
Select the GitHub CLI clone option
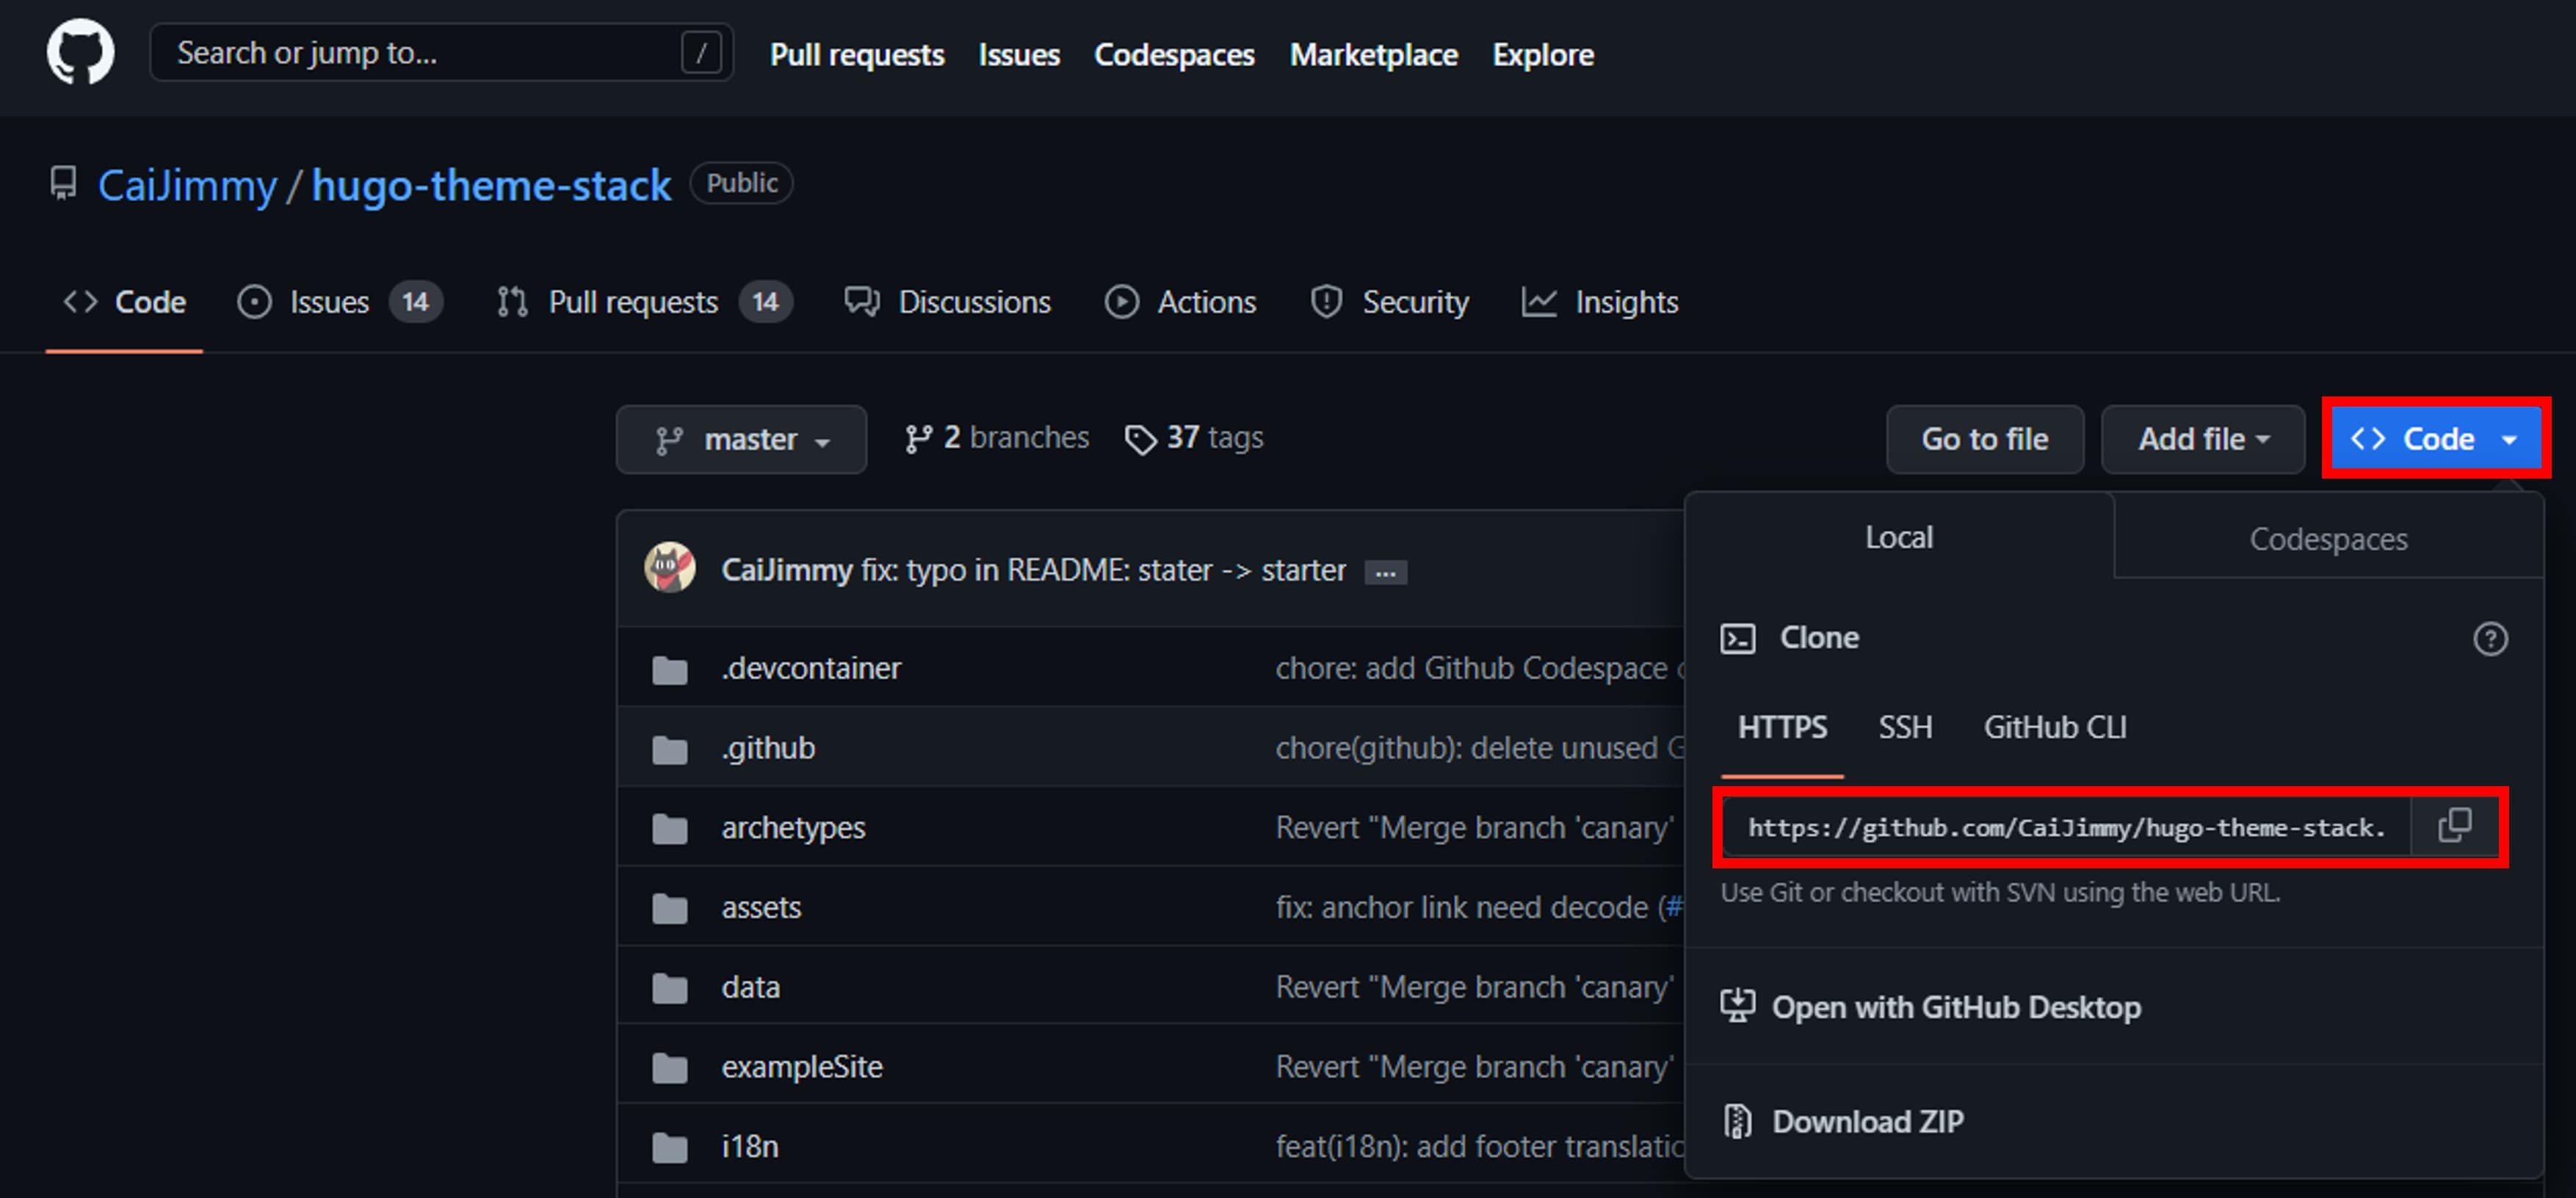coord(2055,727)
